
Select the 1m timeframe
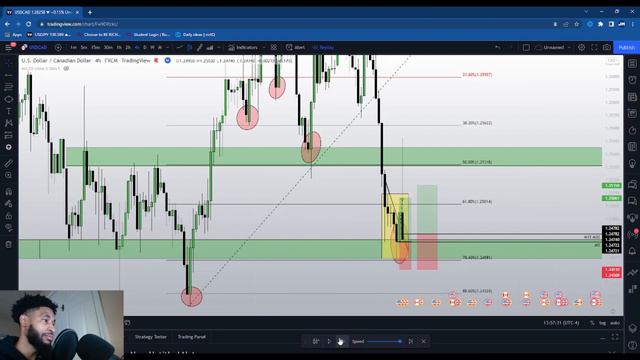click(x=73, y=47)
